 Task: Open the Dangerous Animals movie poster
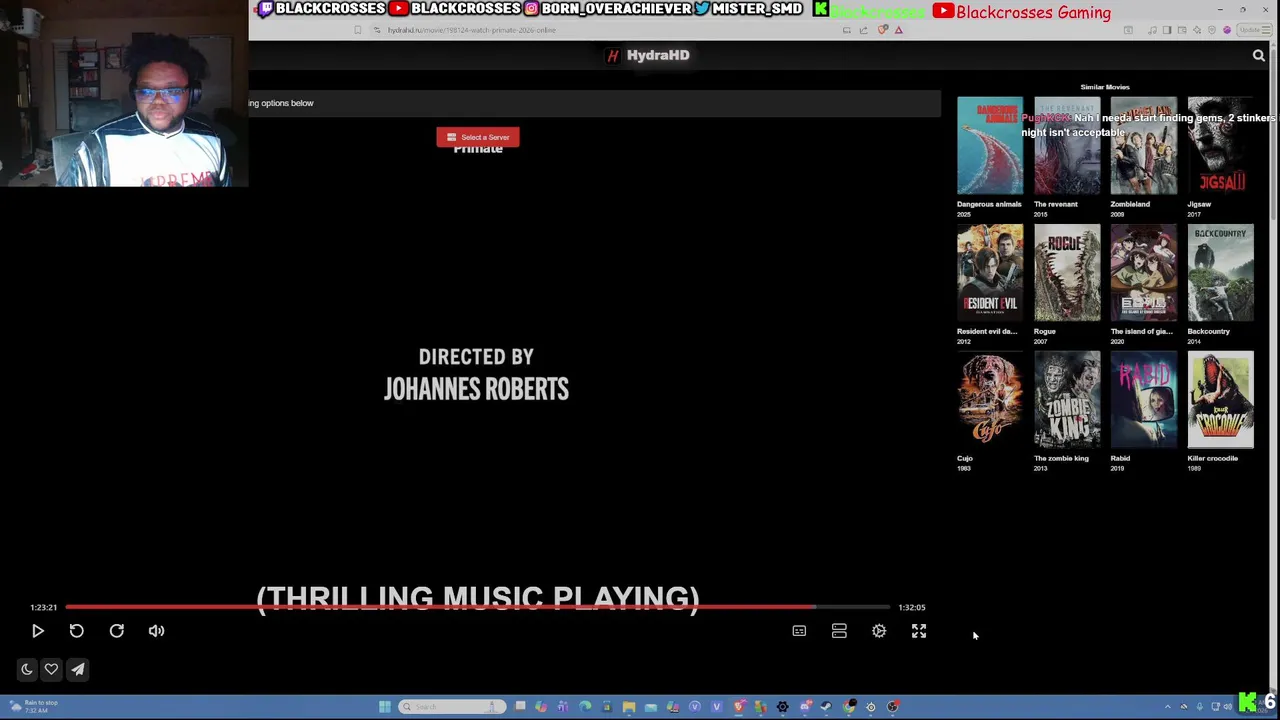point(990,146)
